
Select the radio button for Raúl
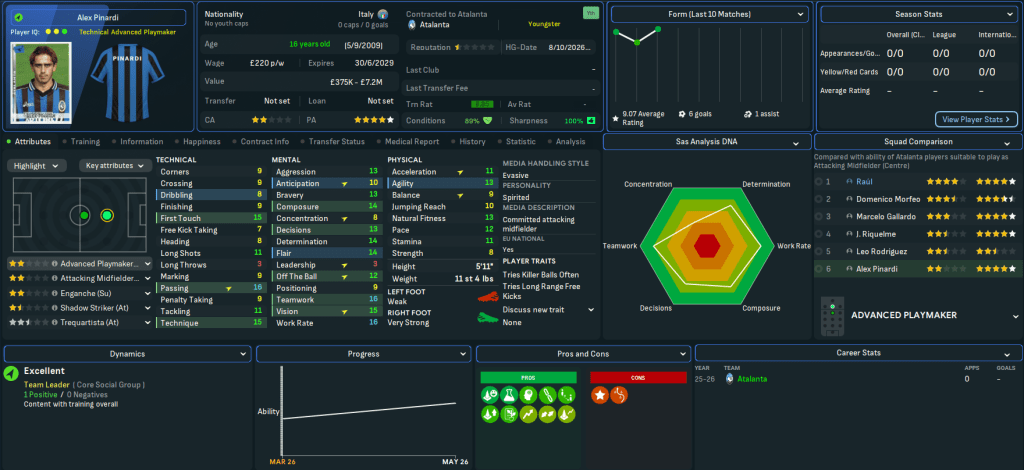tap(820, 183)
